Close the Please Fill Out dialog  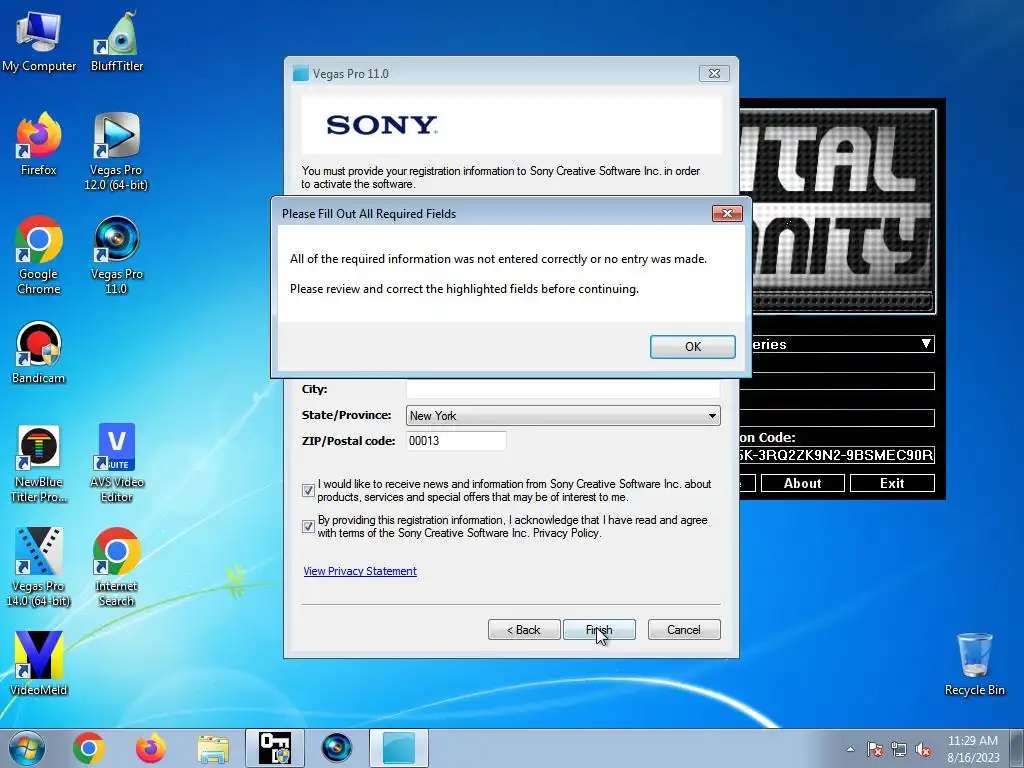[x=727, y=214]
